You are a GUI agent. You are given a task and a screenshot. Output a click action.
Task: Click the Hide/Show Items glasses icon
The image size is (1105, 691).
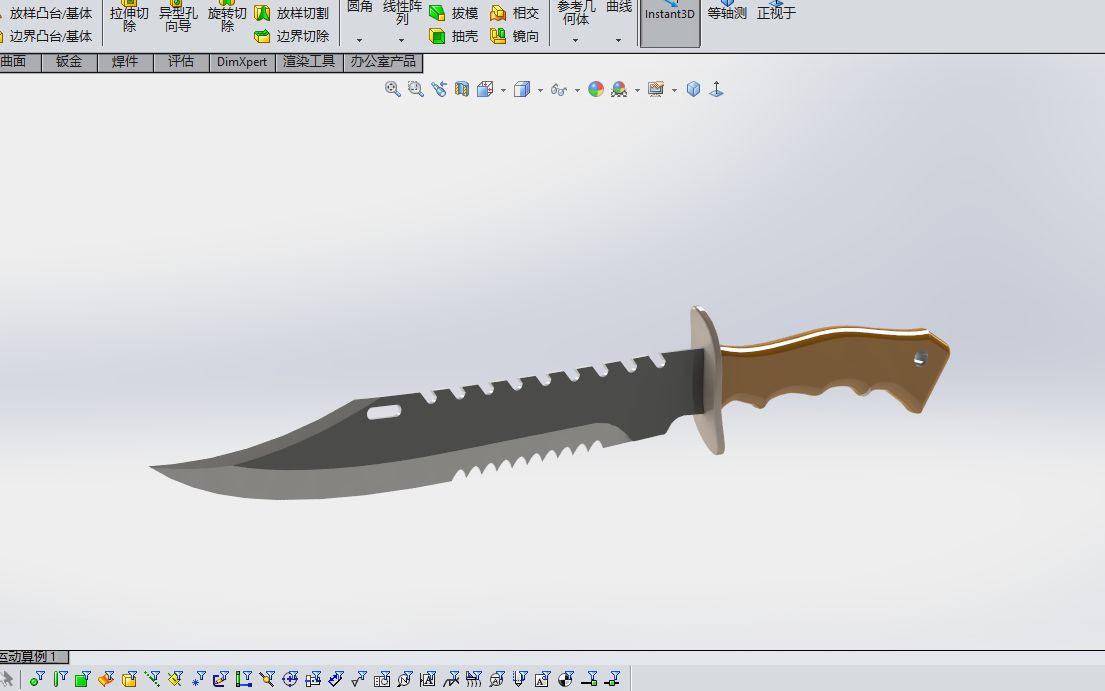[559, 89]
